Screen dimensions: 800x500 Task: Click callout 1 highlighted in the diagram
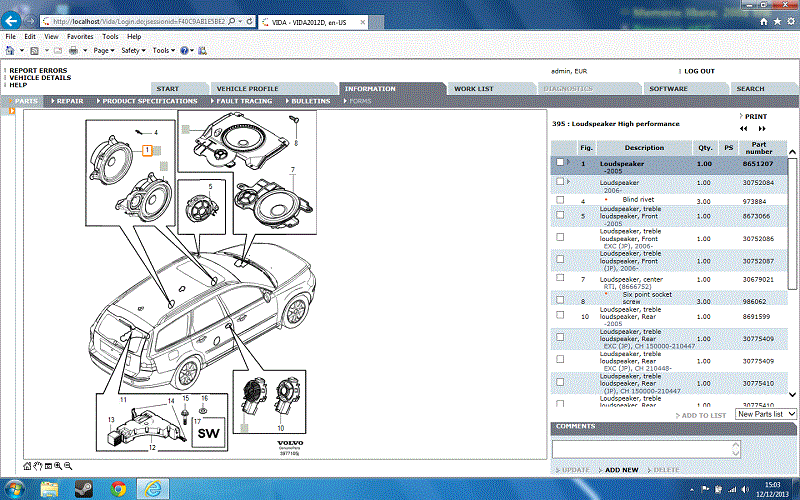click(147, 150)
